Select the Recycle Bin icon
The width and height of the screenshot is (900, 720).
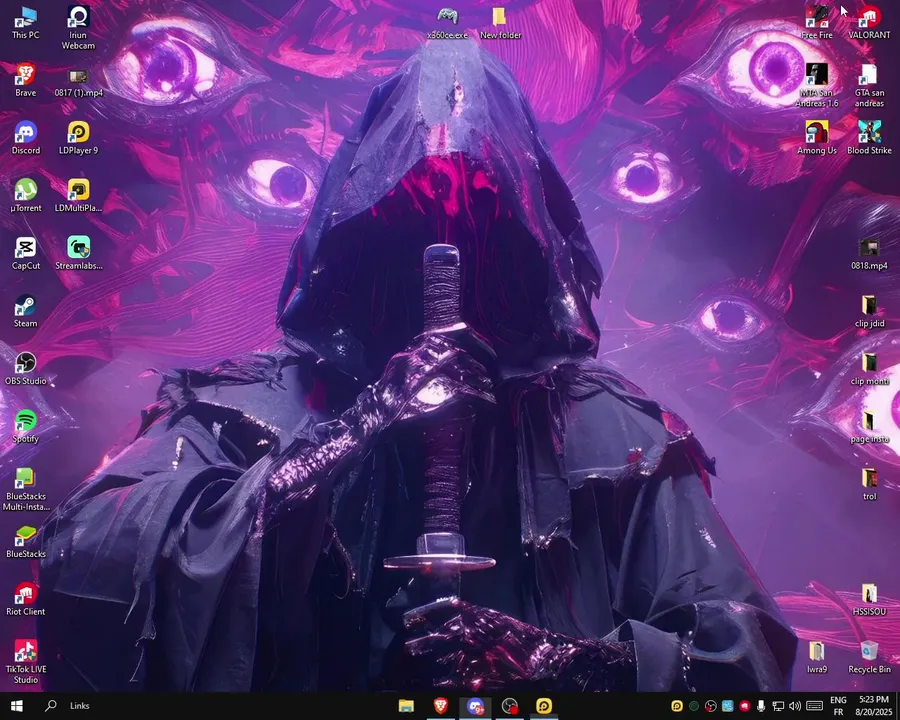coord(870,657)
